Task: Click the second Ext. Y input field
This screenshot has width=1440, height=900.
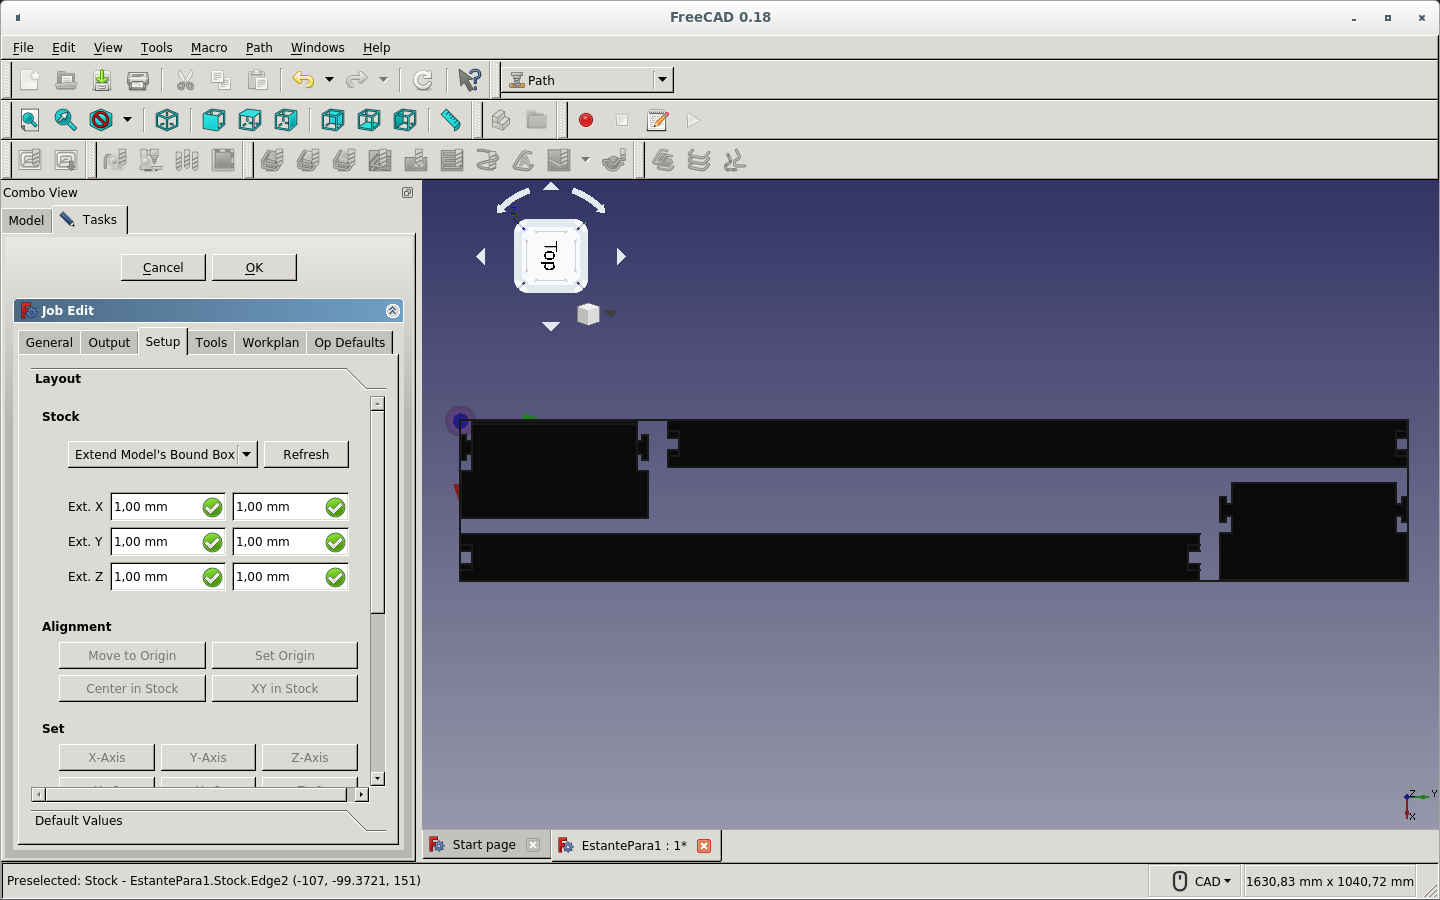Action: [x=290, y=542]
